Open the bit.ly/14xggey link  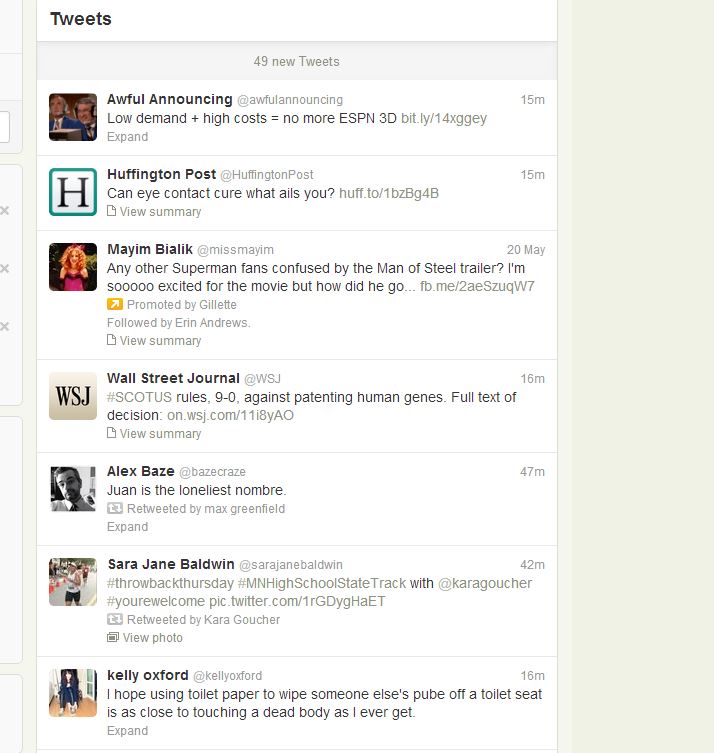(x=444, y=118)
